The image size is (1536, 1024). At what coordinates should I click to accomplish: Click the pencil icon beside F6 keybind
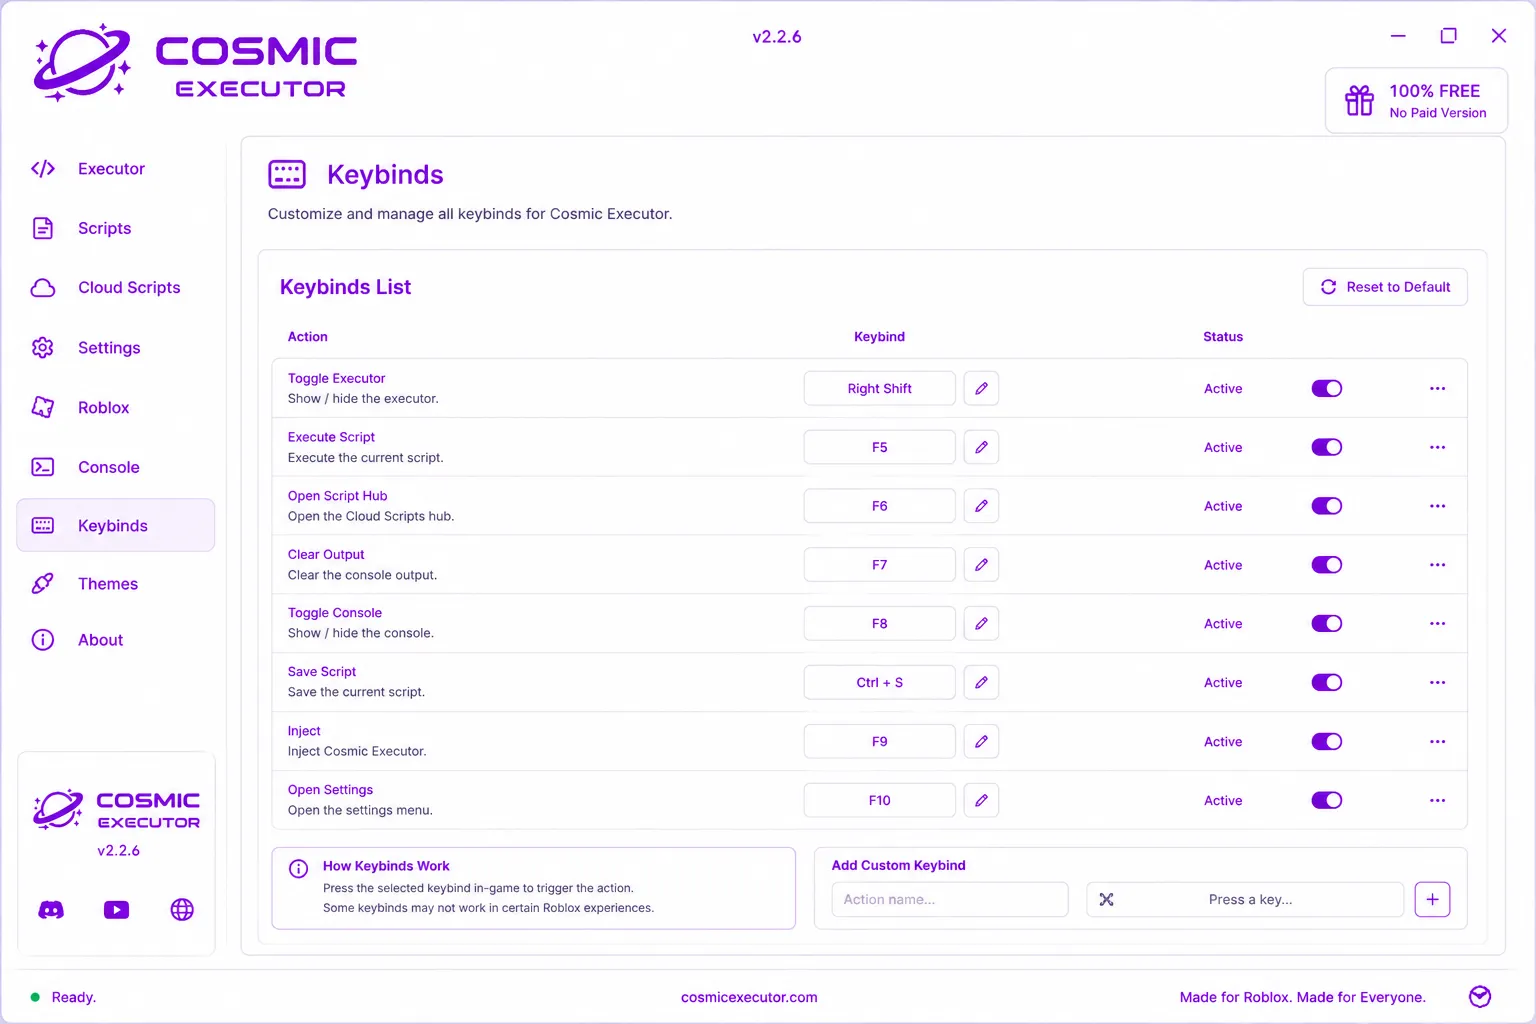[x=981, y=506]
